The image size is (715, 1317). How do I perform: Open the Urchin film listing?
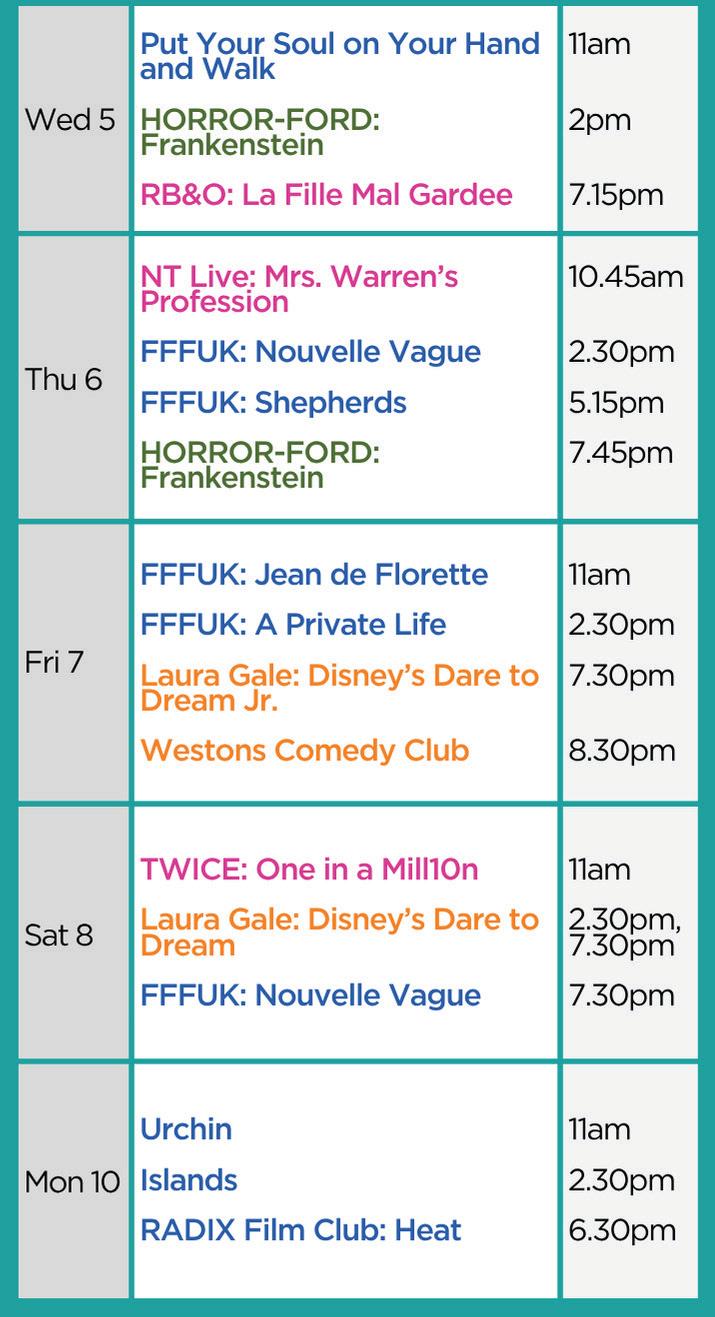pyautogui.click(x=186, y=1129)
